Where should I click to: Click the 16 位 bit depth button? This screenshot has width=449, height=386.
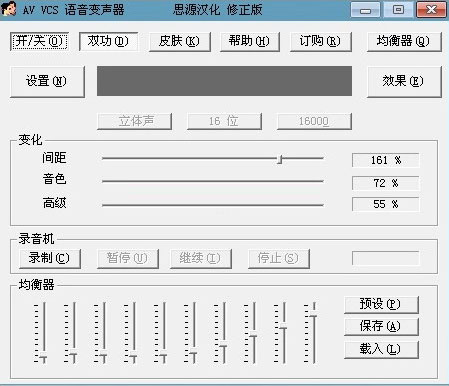224,121
